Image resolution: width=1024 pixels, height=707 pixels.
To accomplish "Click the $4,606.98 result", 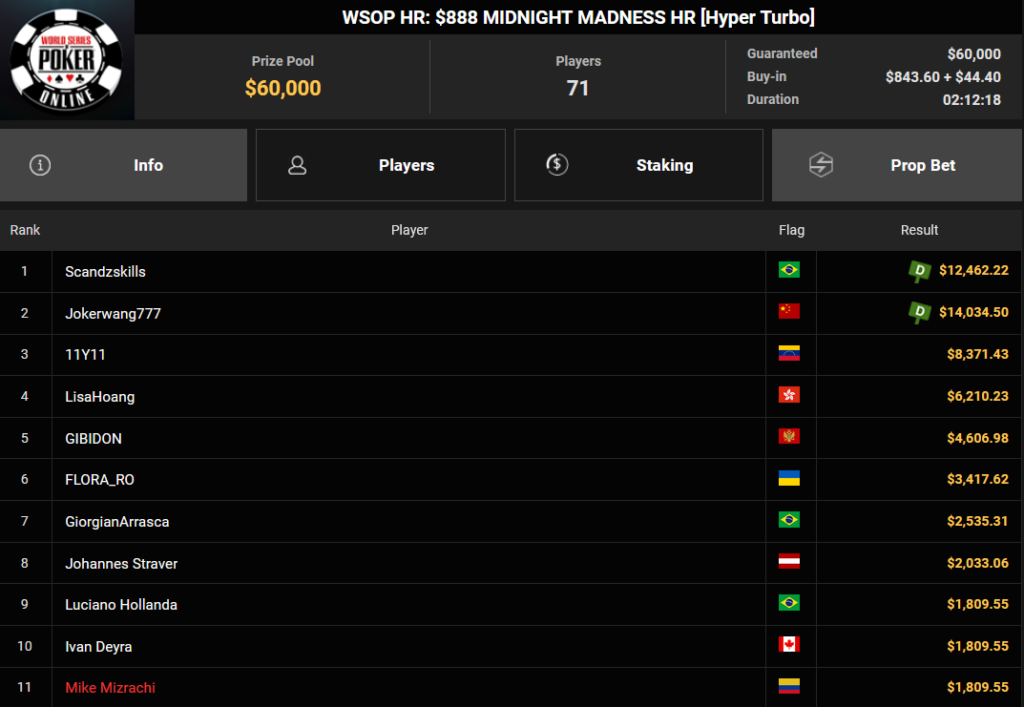I will click(978, 437).
